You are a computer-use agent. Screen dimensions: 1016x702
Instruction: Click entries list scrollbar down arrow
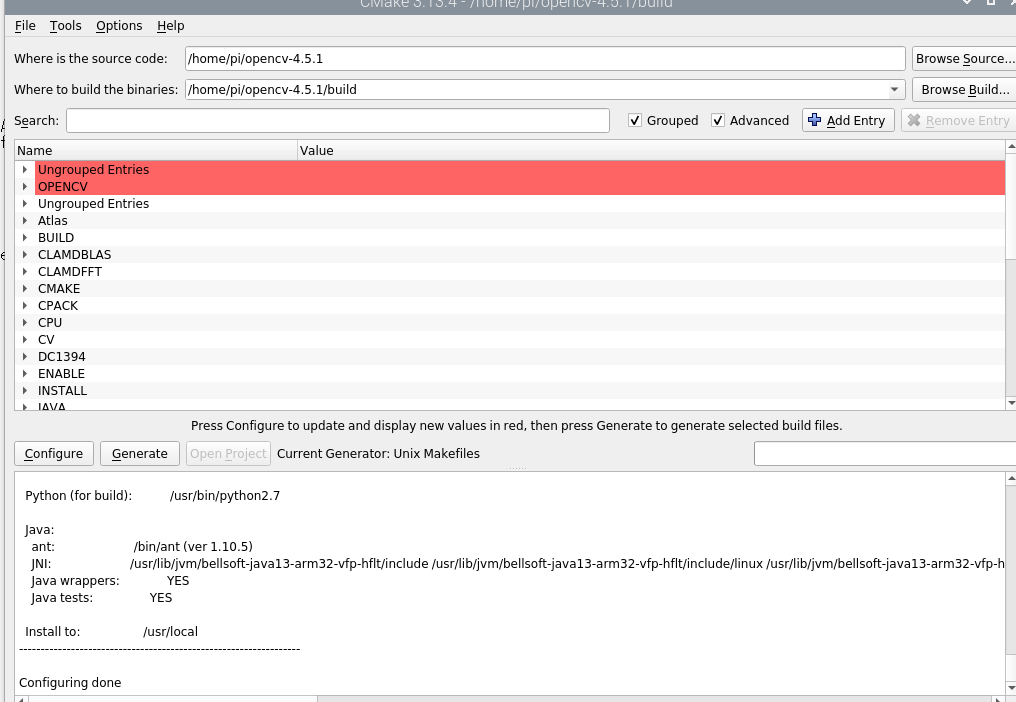click(1011, 403)
